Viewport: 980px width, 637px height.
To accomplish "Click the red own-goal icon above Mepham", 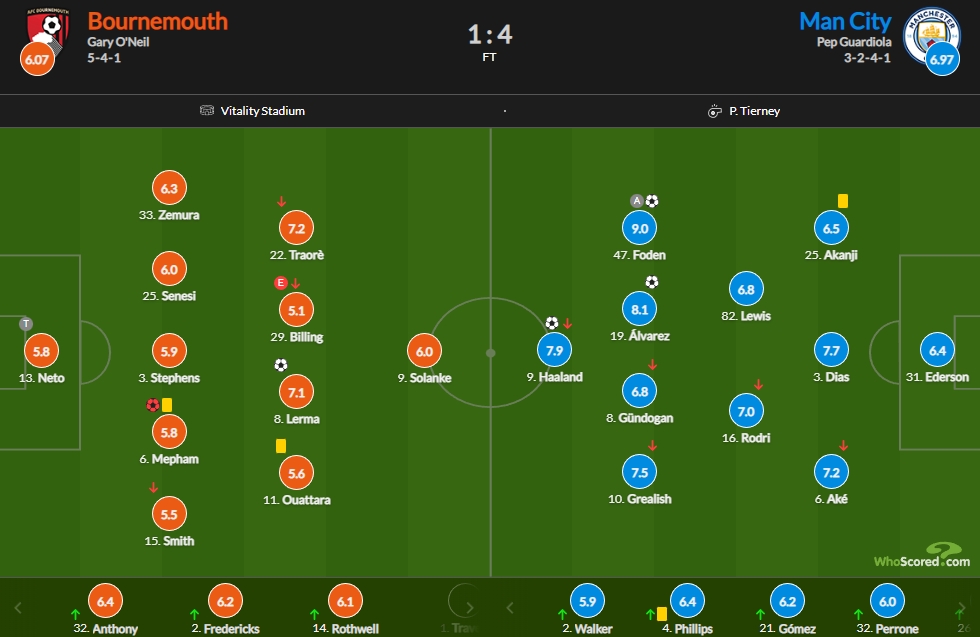I will coord(152,405).
